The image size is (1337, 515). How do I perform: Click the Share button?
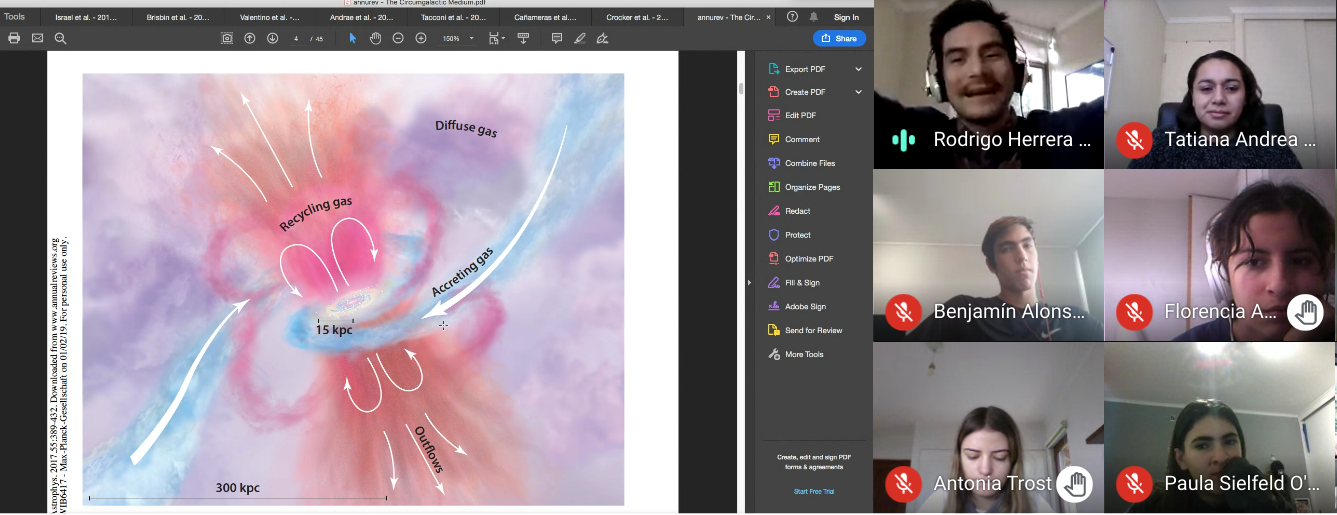(840, 38)
